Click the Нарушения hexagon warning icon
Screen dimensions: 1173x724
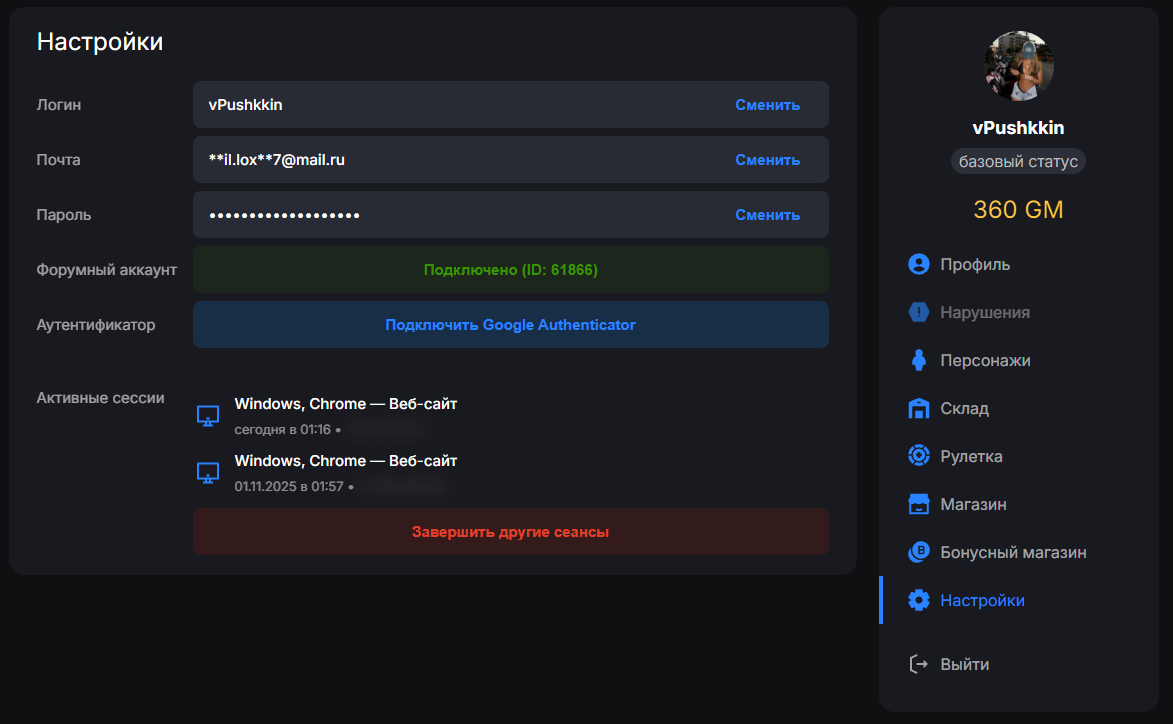click(918, 312)
